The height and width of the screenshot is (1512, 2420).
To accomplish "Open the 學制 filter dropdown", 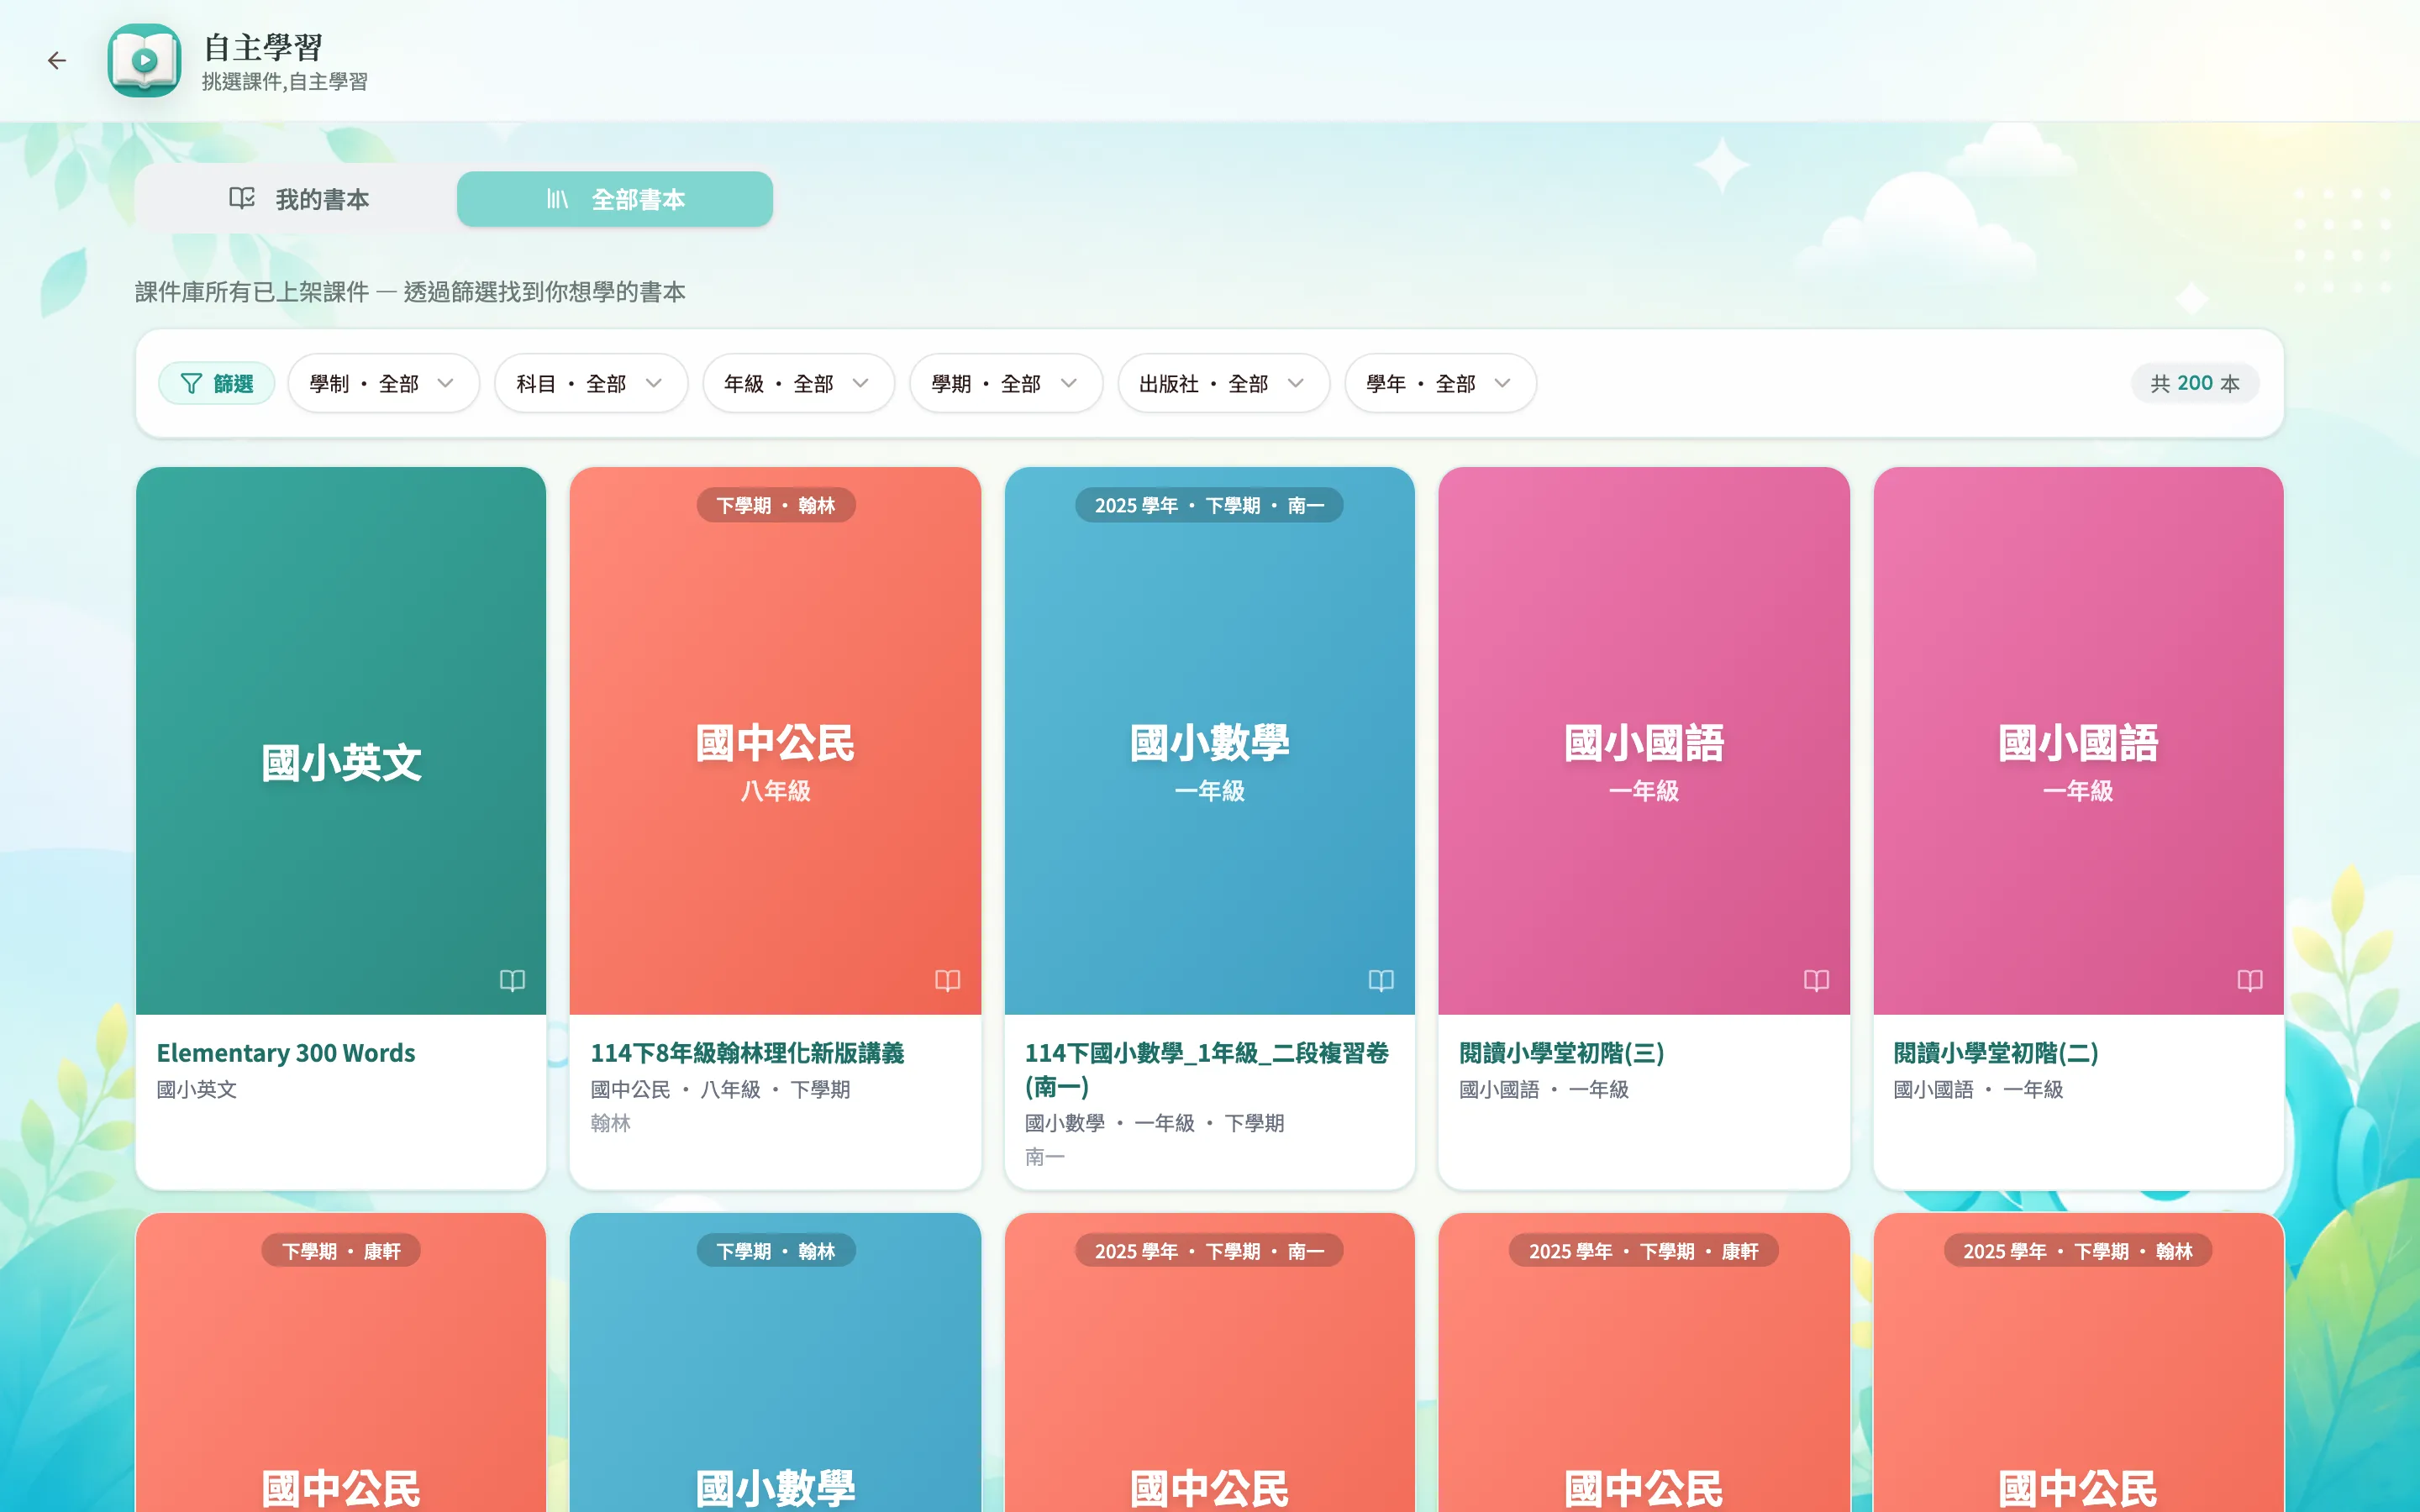I will point(383,383).
